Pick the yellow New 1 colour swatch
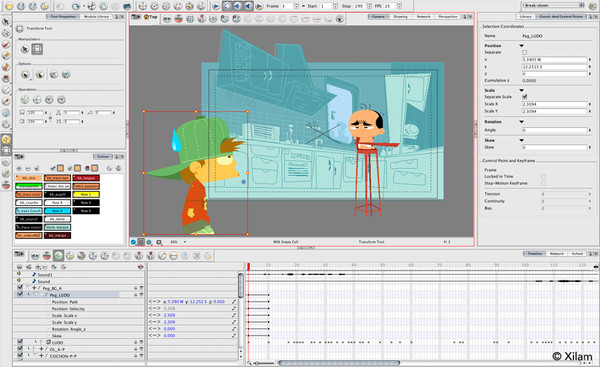This screenshot has width=600, height=367. click(x=86, y=194)
